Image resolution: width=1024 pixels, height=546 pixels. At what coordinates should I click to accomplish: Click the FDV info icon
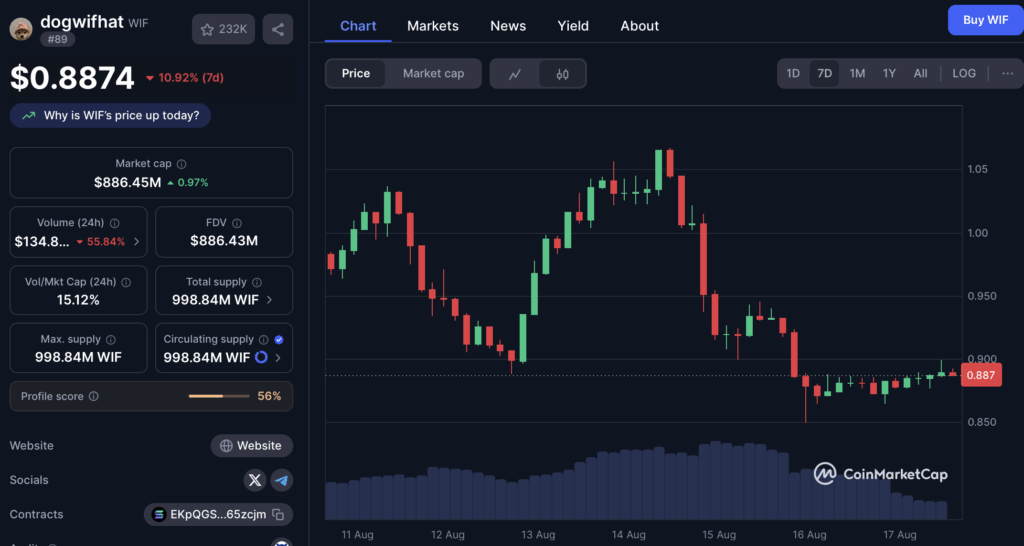point(237,223)
